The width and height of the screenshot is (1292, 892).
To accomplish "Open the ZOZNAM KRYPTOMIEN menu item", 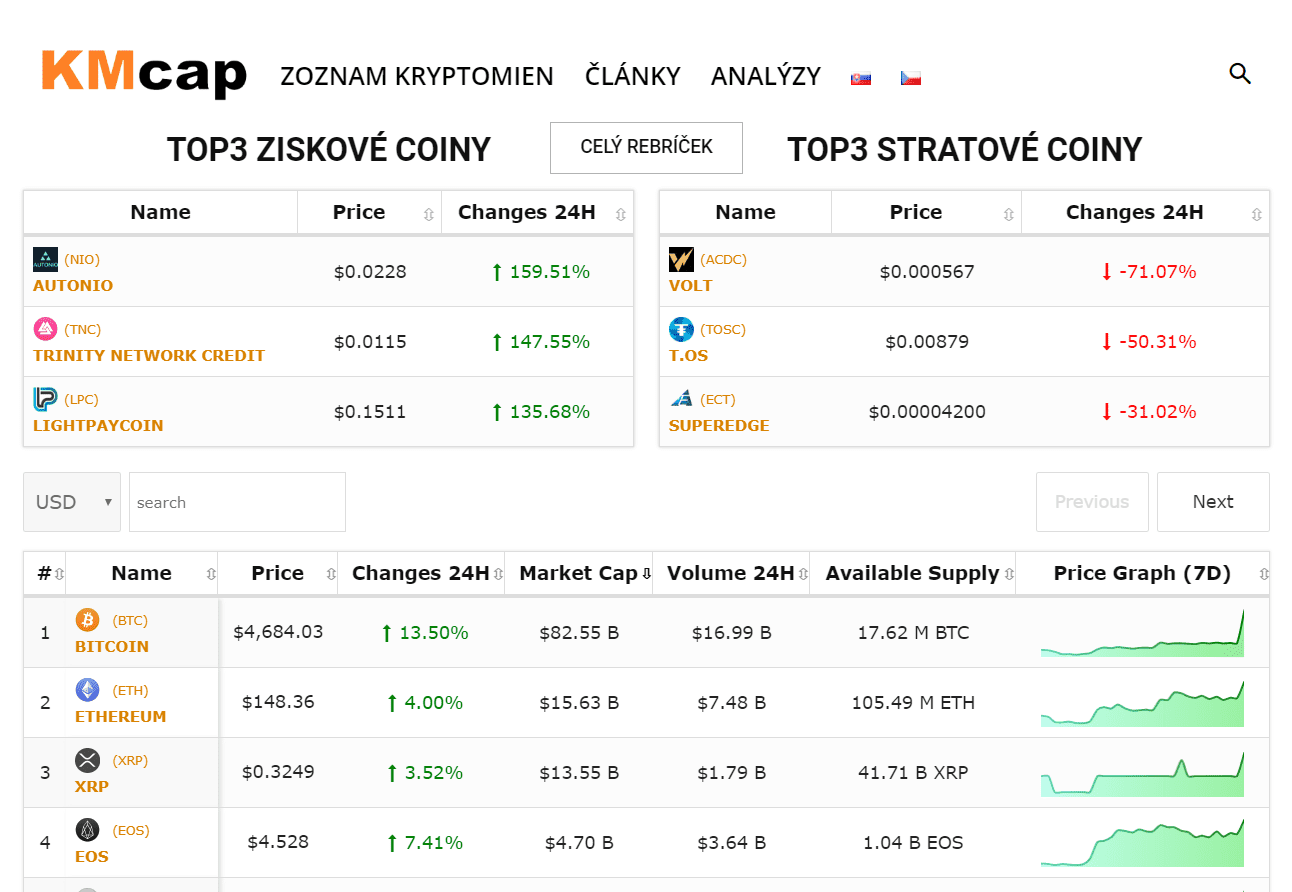I will click(417, 76).
